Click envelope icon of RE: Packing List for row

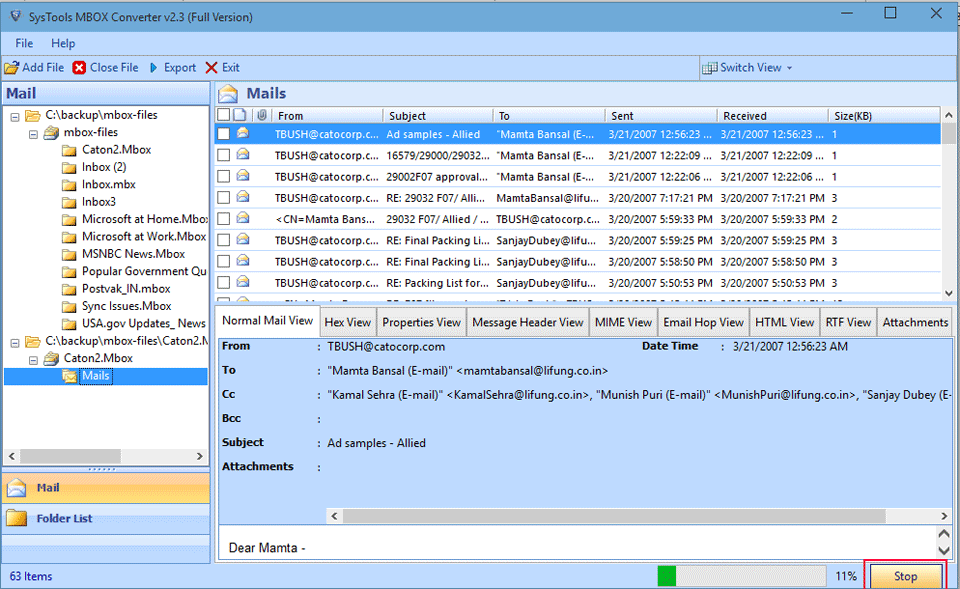(x=243, y=282)
